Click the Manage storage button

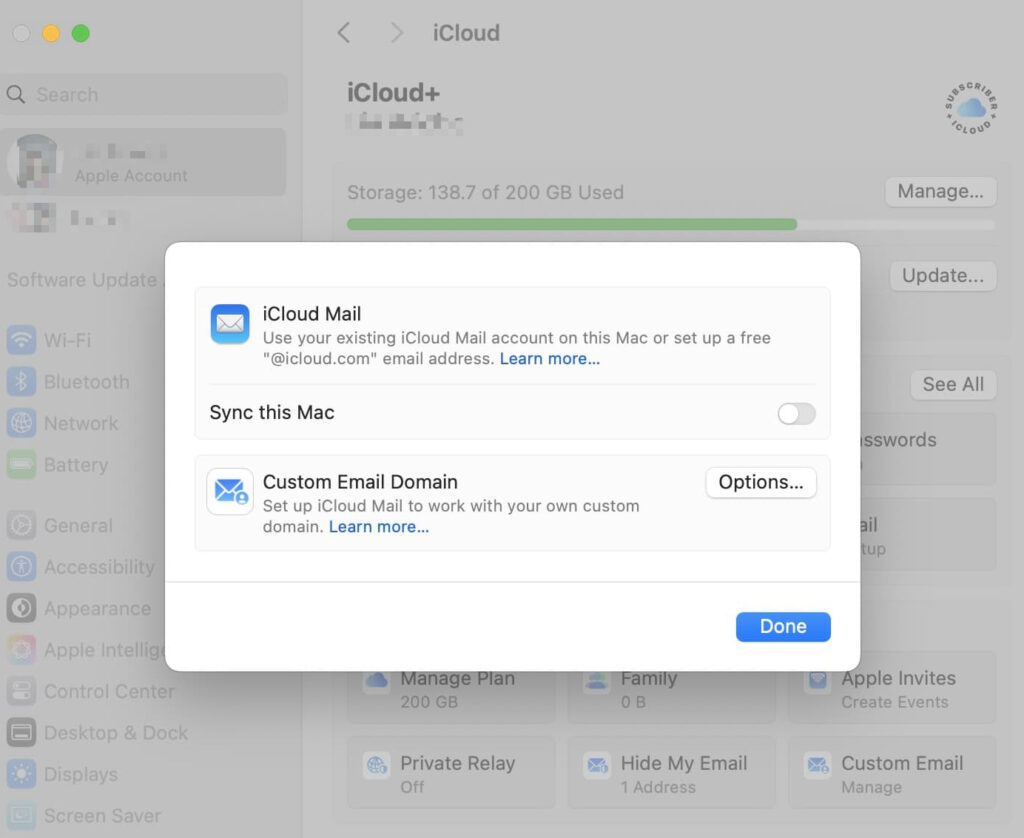click(x=940, y=191)
